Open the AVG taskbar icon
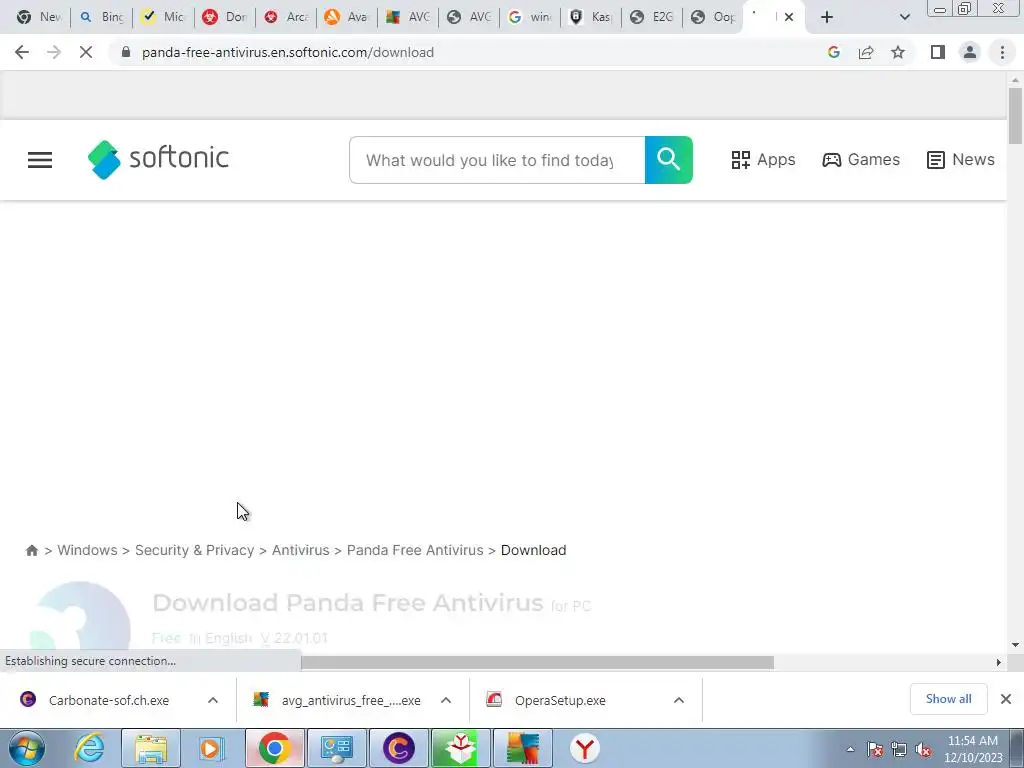 click(522, 748)
